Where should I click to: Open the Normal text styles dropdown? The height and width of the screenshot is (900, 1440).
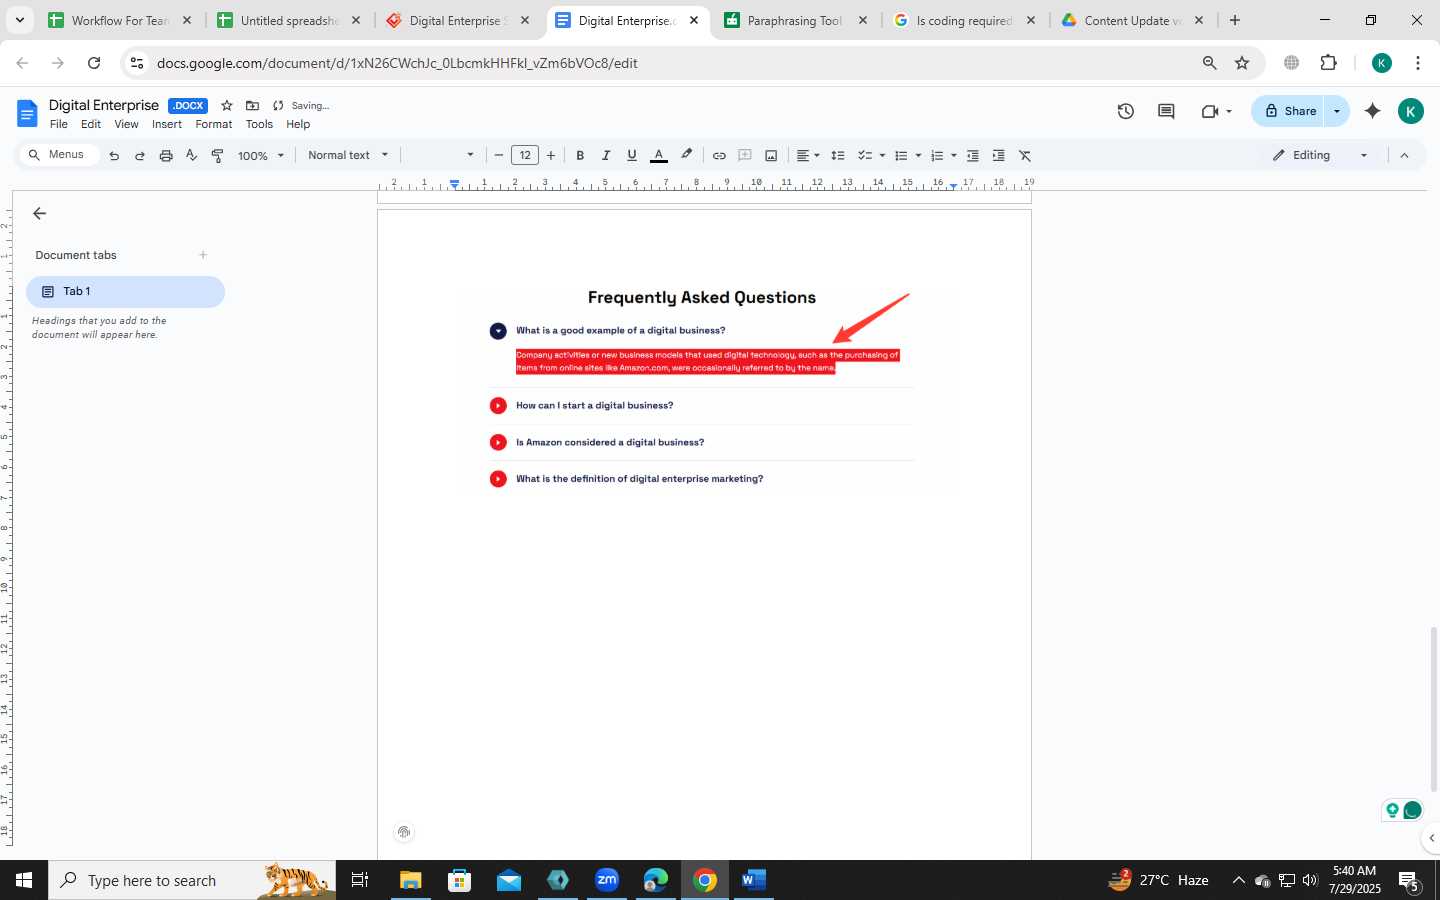(x=348, y=156)
